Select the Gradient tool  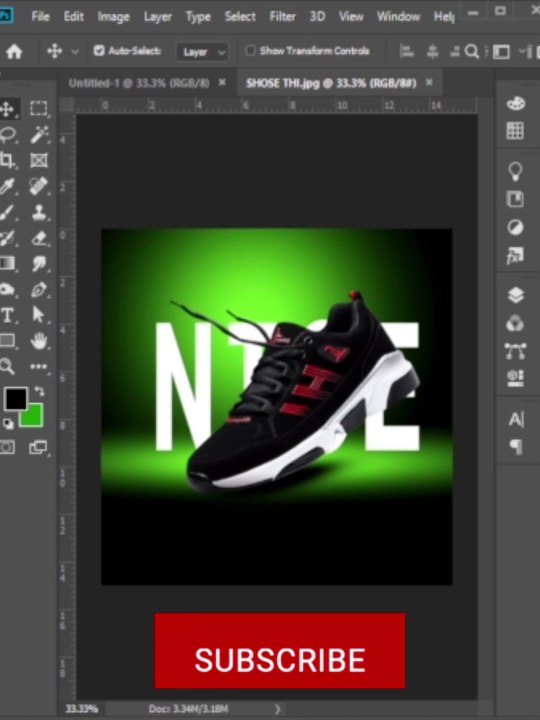tap(7, 263)
